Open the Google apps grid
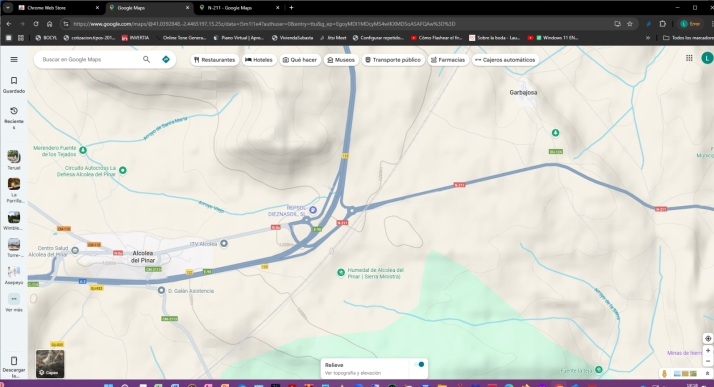Screen dimensions: 714x387 pos(689,58)
